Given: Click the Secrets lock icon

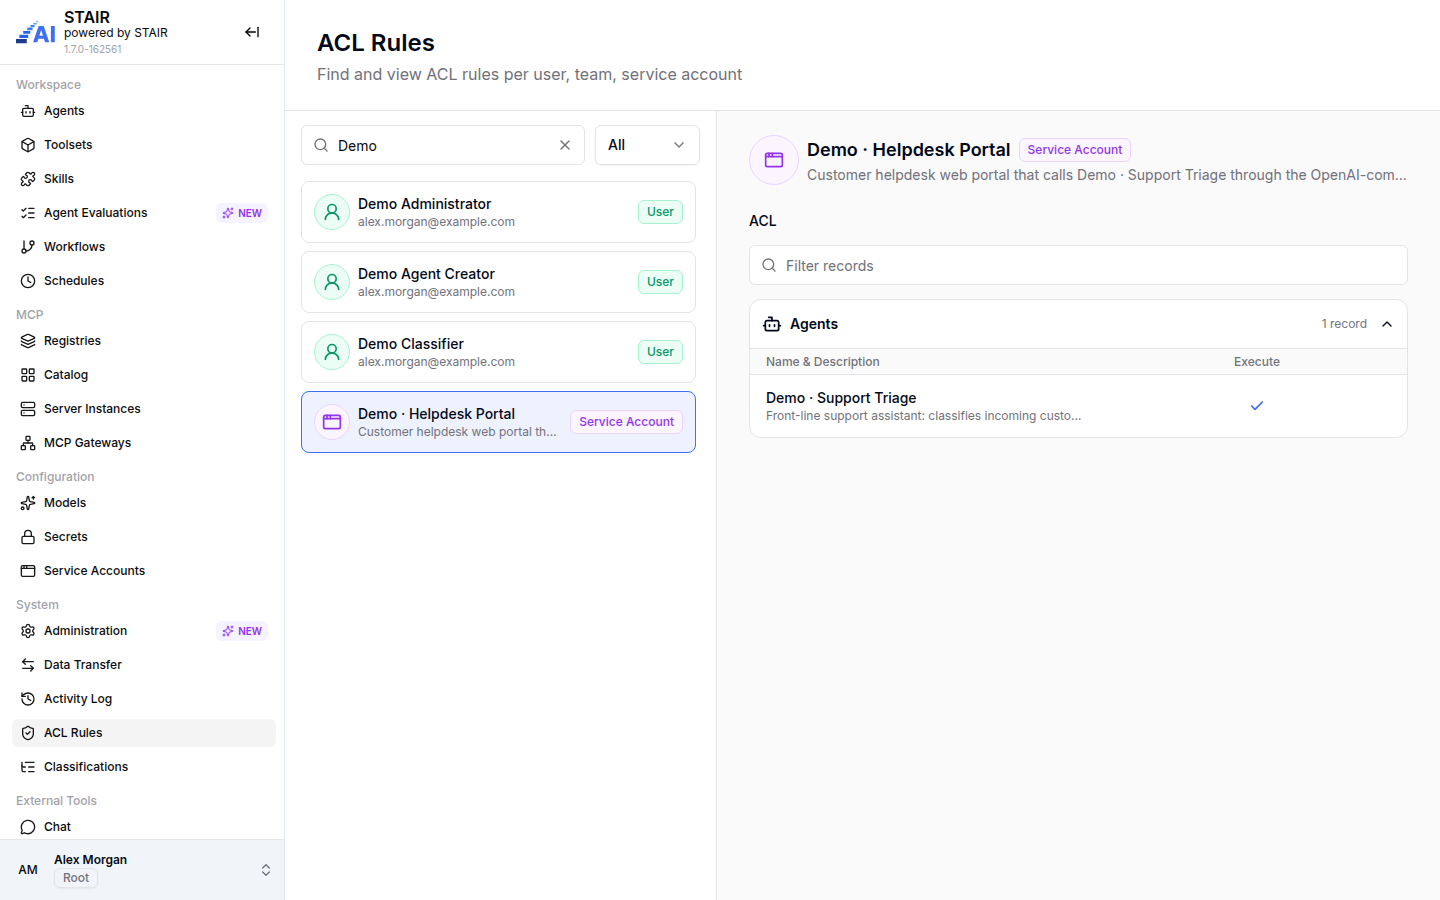Looking at the screenshot, I should [28, 537].
